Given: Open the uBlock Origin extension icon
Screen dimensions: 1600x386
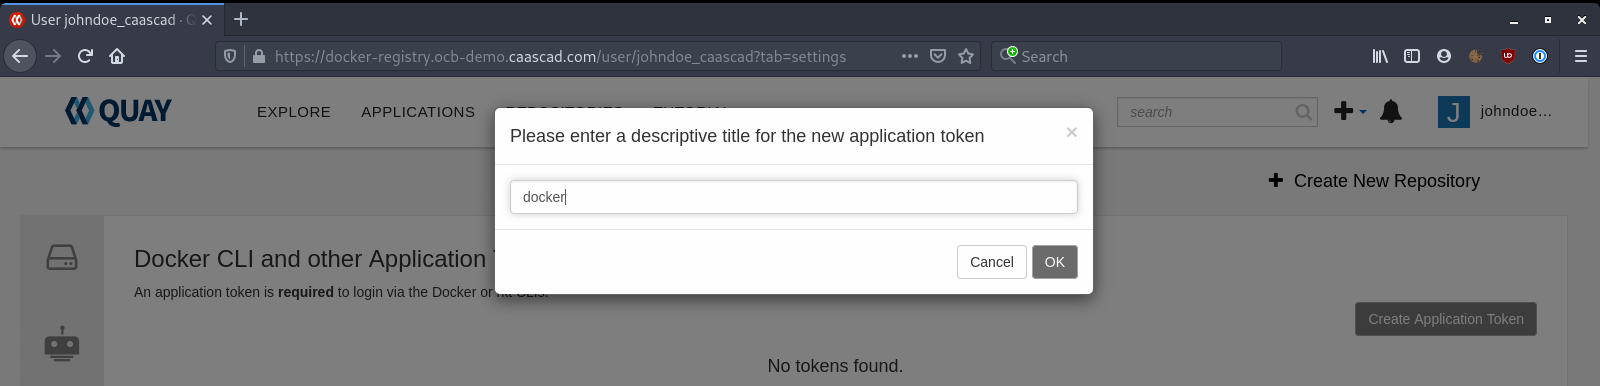Looking at the screenshot, I should click(x=1508, y=56).
